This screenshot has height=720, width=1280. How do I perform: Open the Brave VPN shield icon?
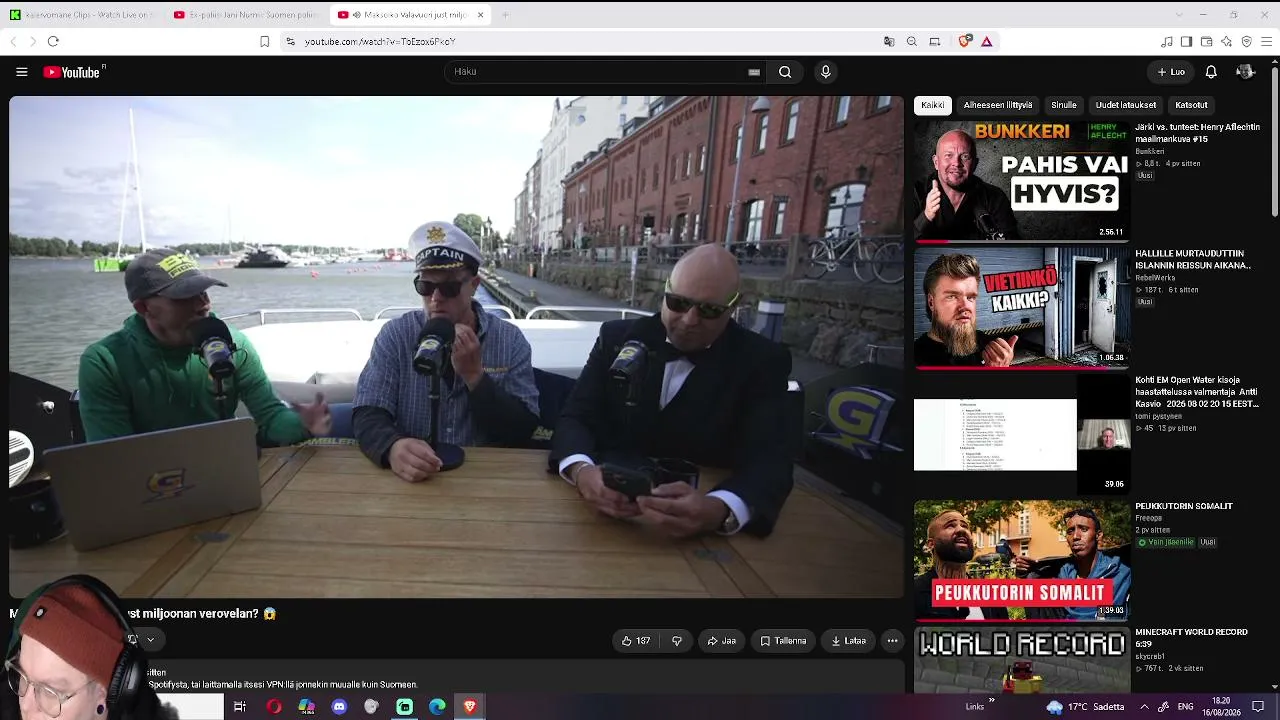click(x=1246, y=41)
